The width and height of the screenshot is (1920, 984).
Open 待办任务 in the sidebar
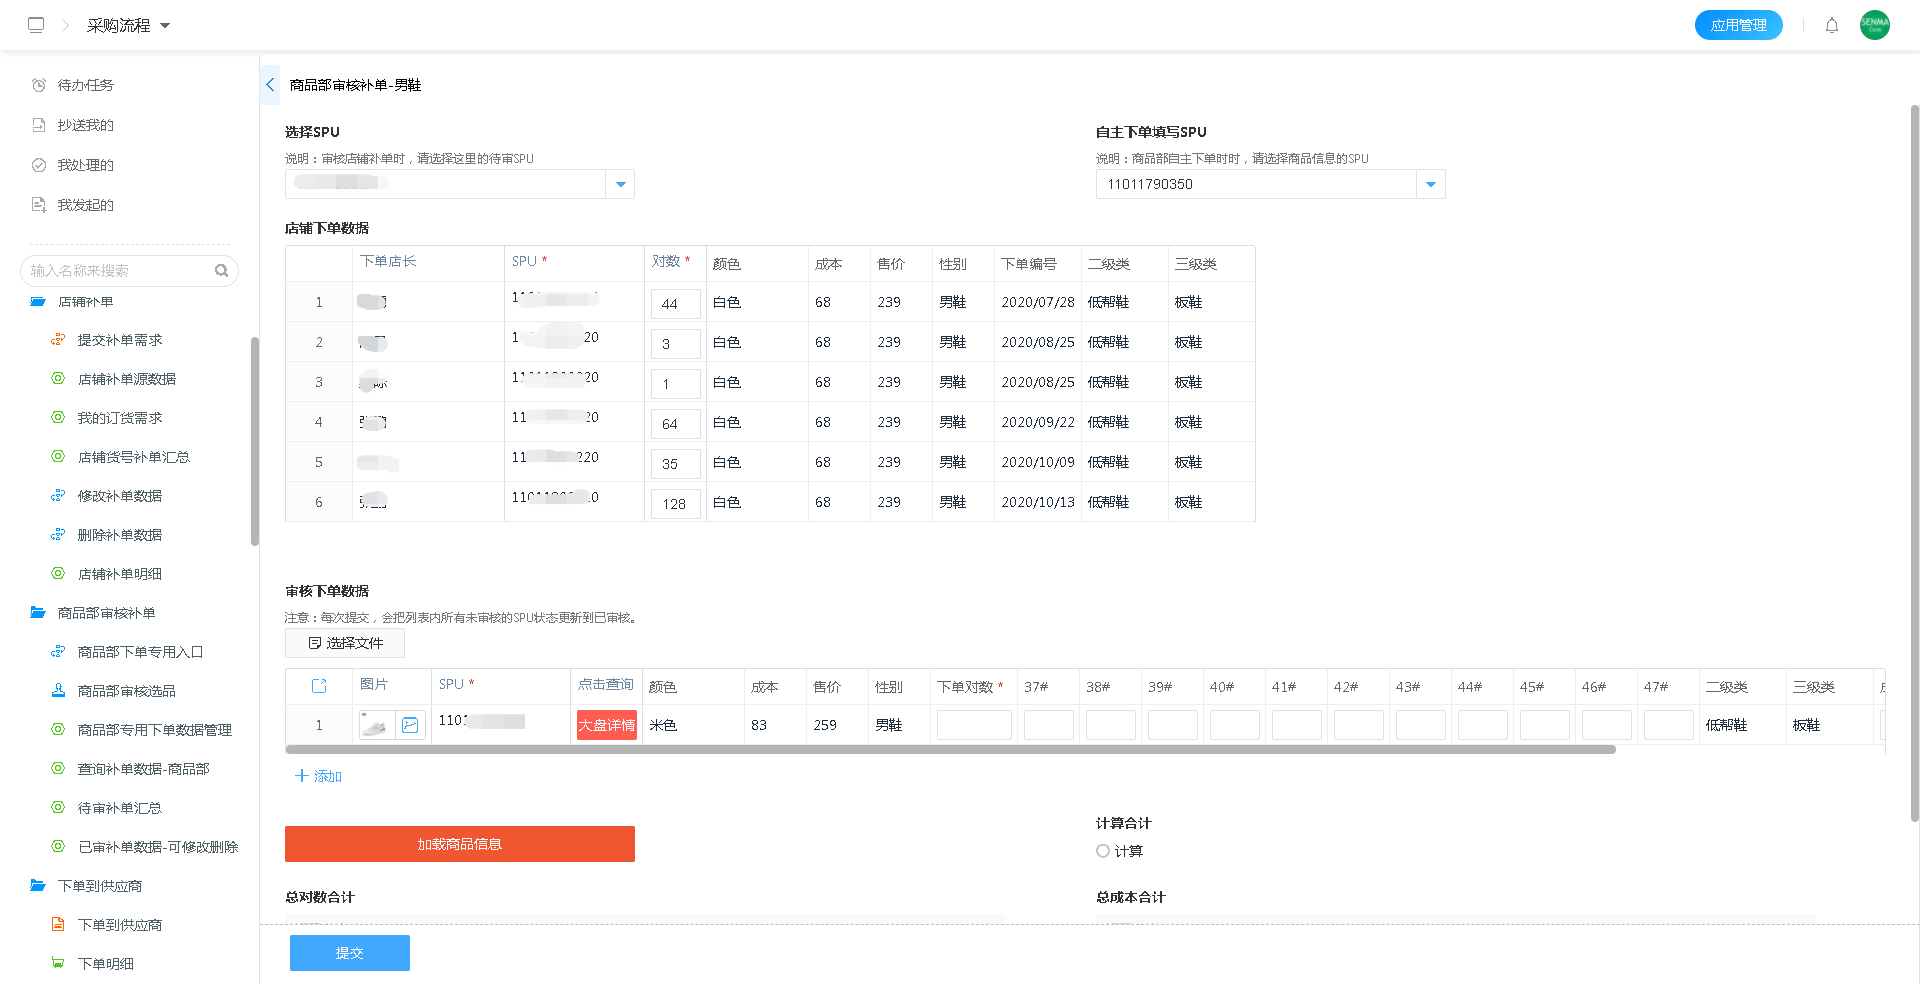85,85
